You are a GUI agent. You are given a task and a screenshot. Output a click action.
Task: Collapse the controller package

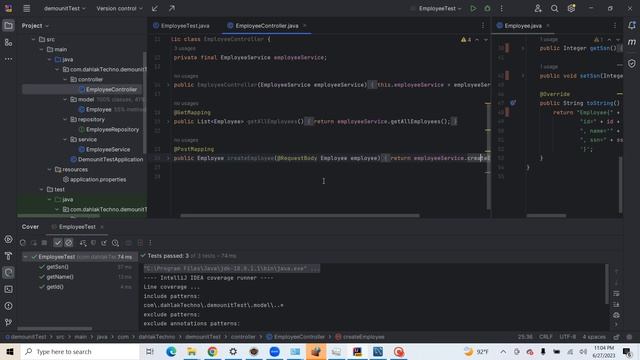click(x=65, y=80)
